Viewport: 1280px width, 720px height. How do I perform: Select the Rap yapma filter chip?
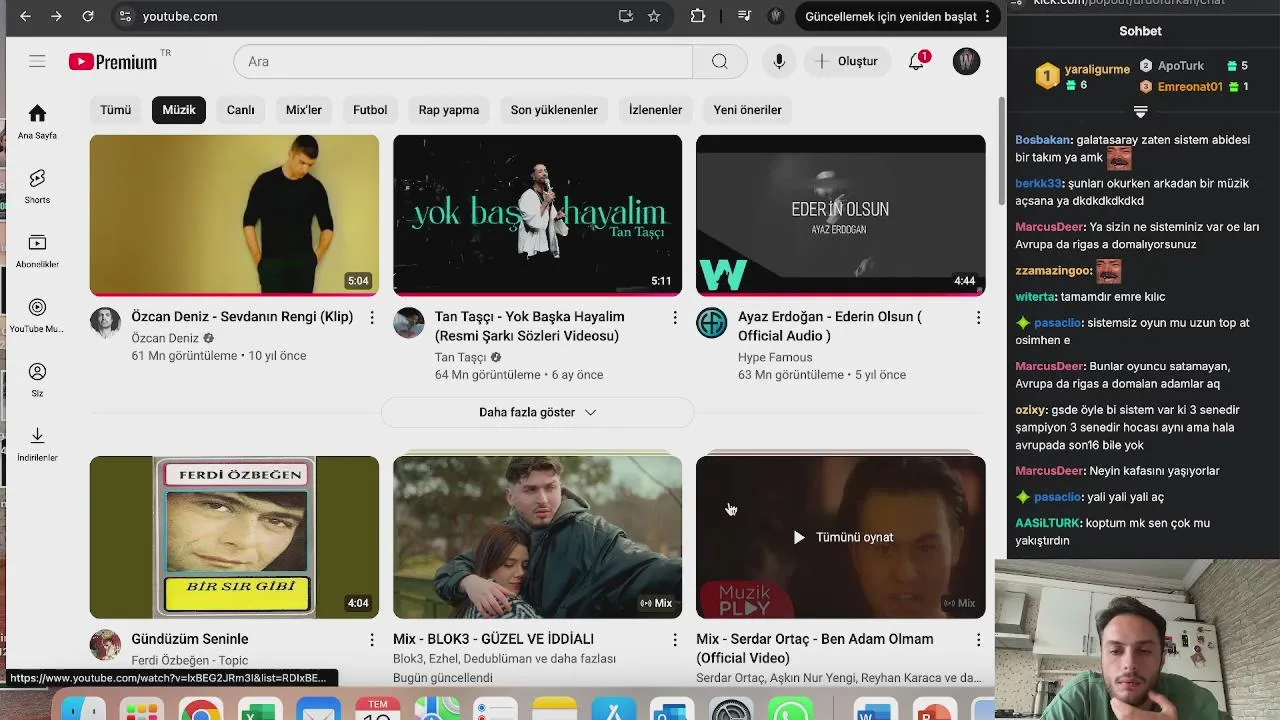(449, 110)
